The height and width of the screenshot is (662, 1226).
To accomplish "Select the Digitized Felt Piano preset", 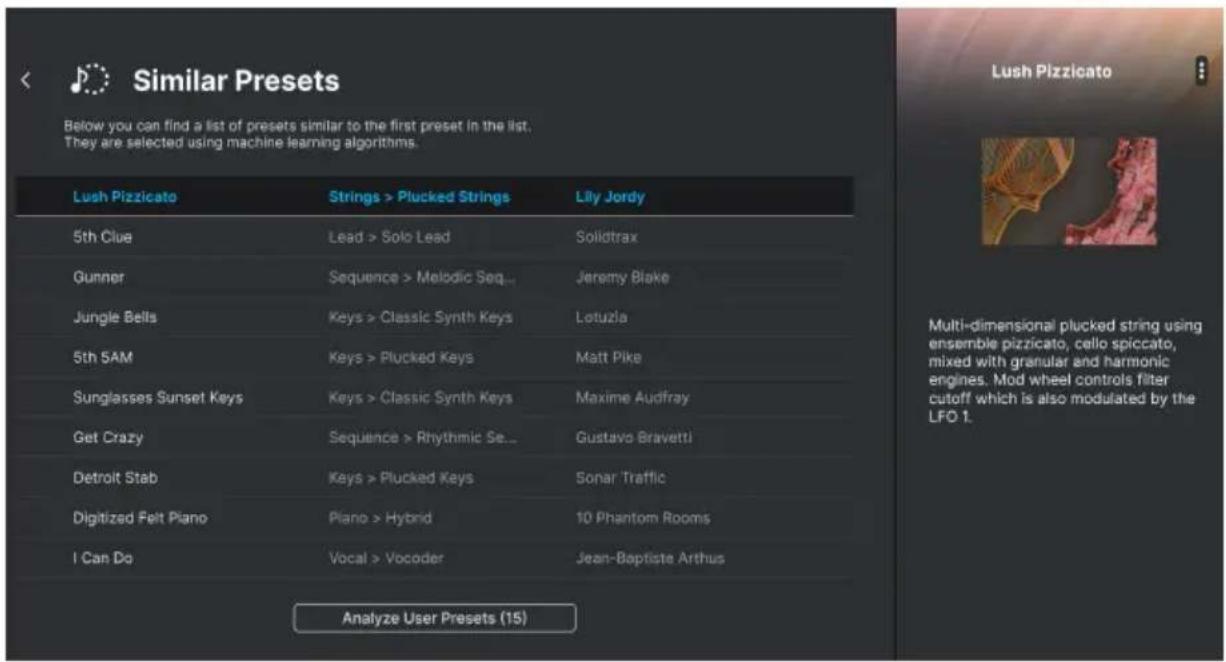I will [x=435, y=518].
